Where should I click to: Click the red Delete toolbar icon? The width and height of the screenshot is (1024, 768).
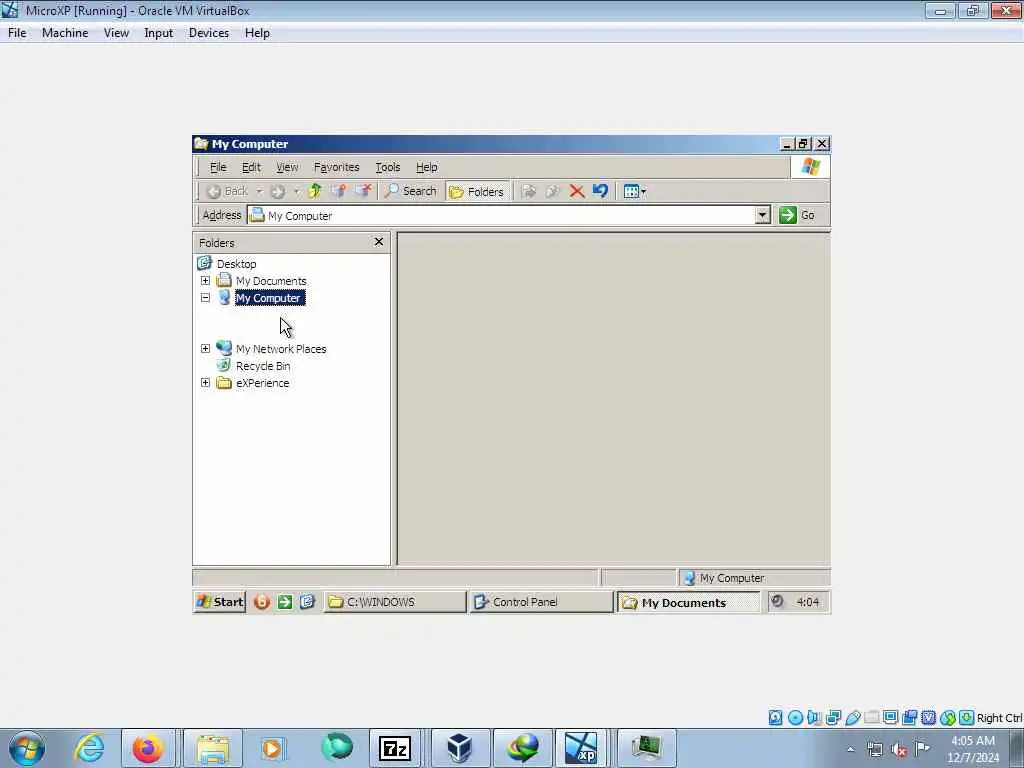point(577,191)
